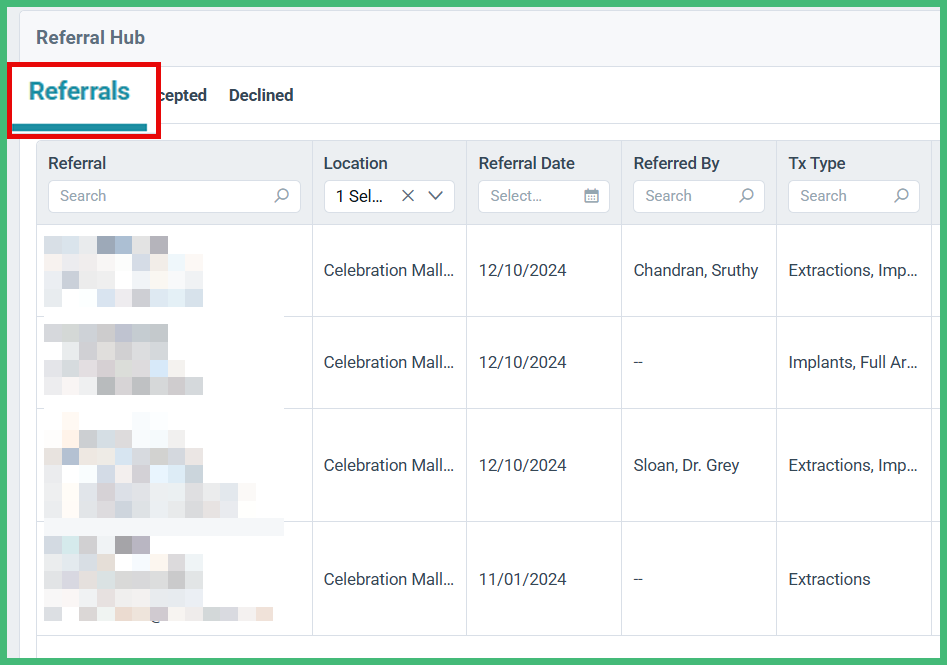
Task: Select the Referrals tab
Action: [x=79, y=91]
